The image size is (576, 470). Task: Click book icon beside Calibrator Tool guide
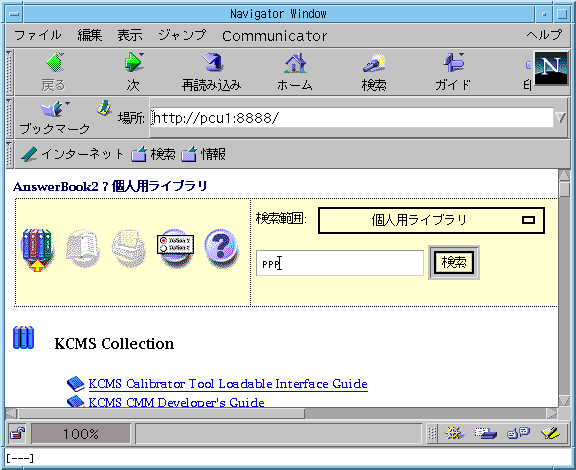click(76, 384)
